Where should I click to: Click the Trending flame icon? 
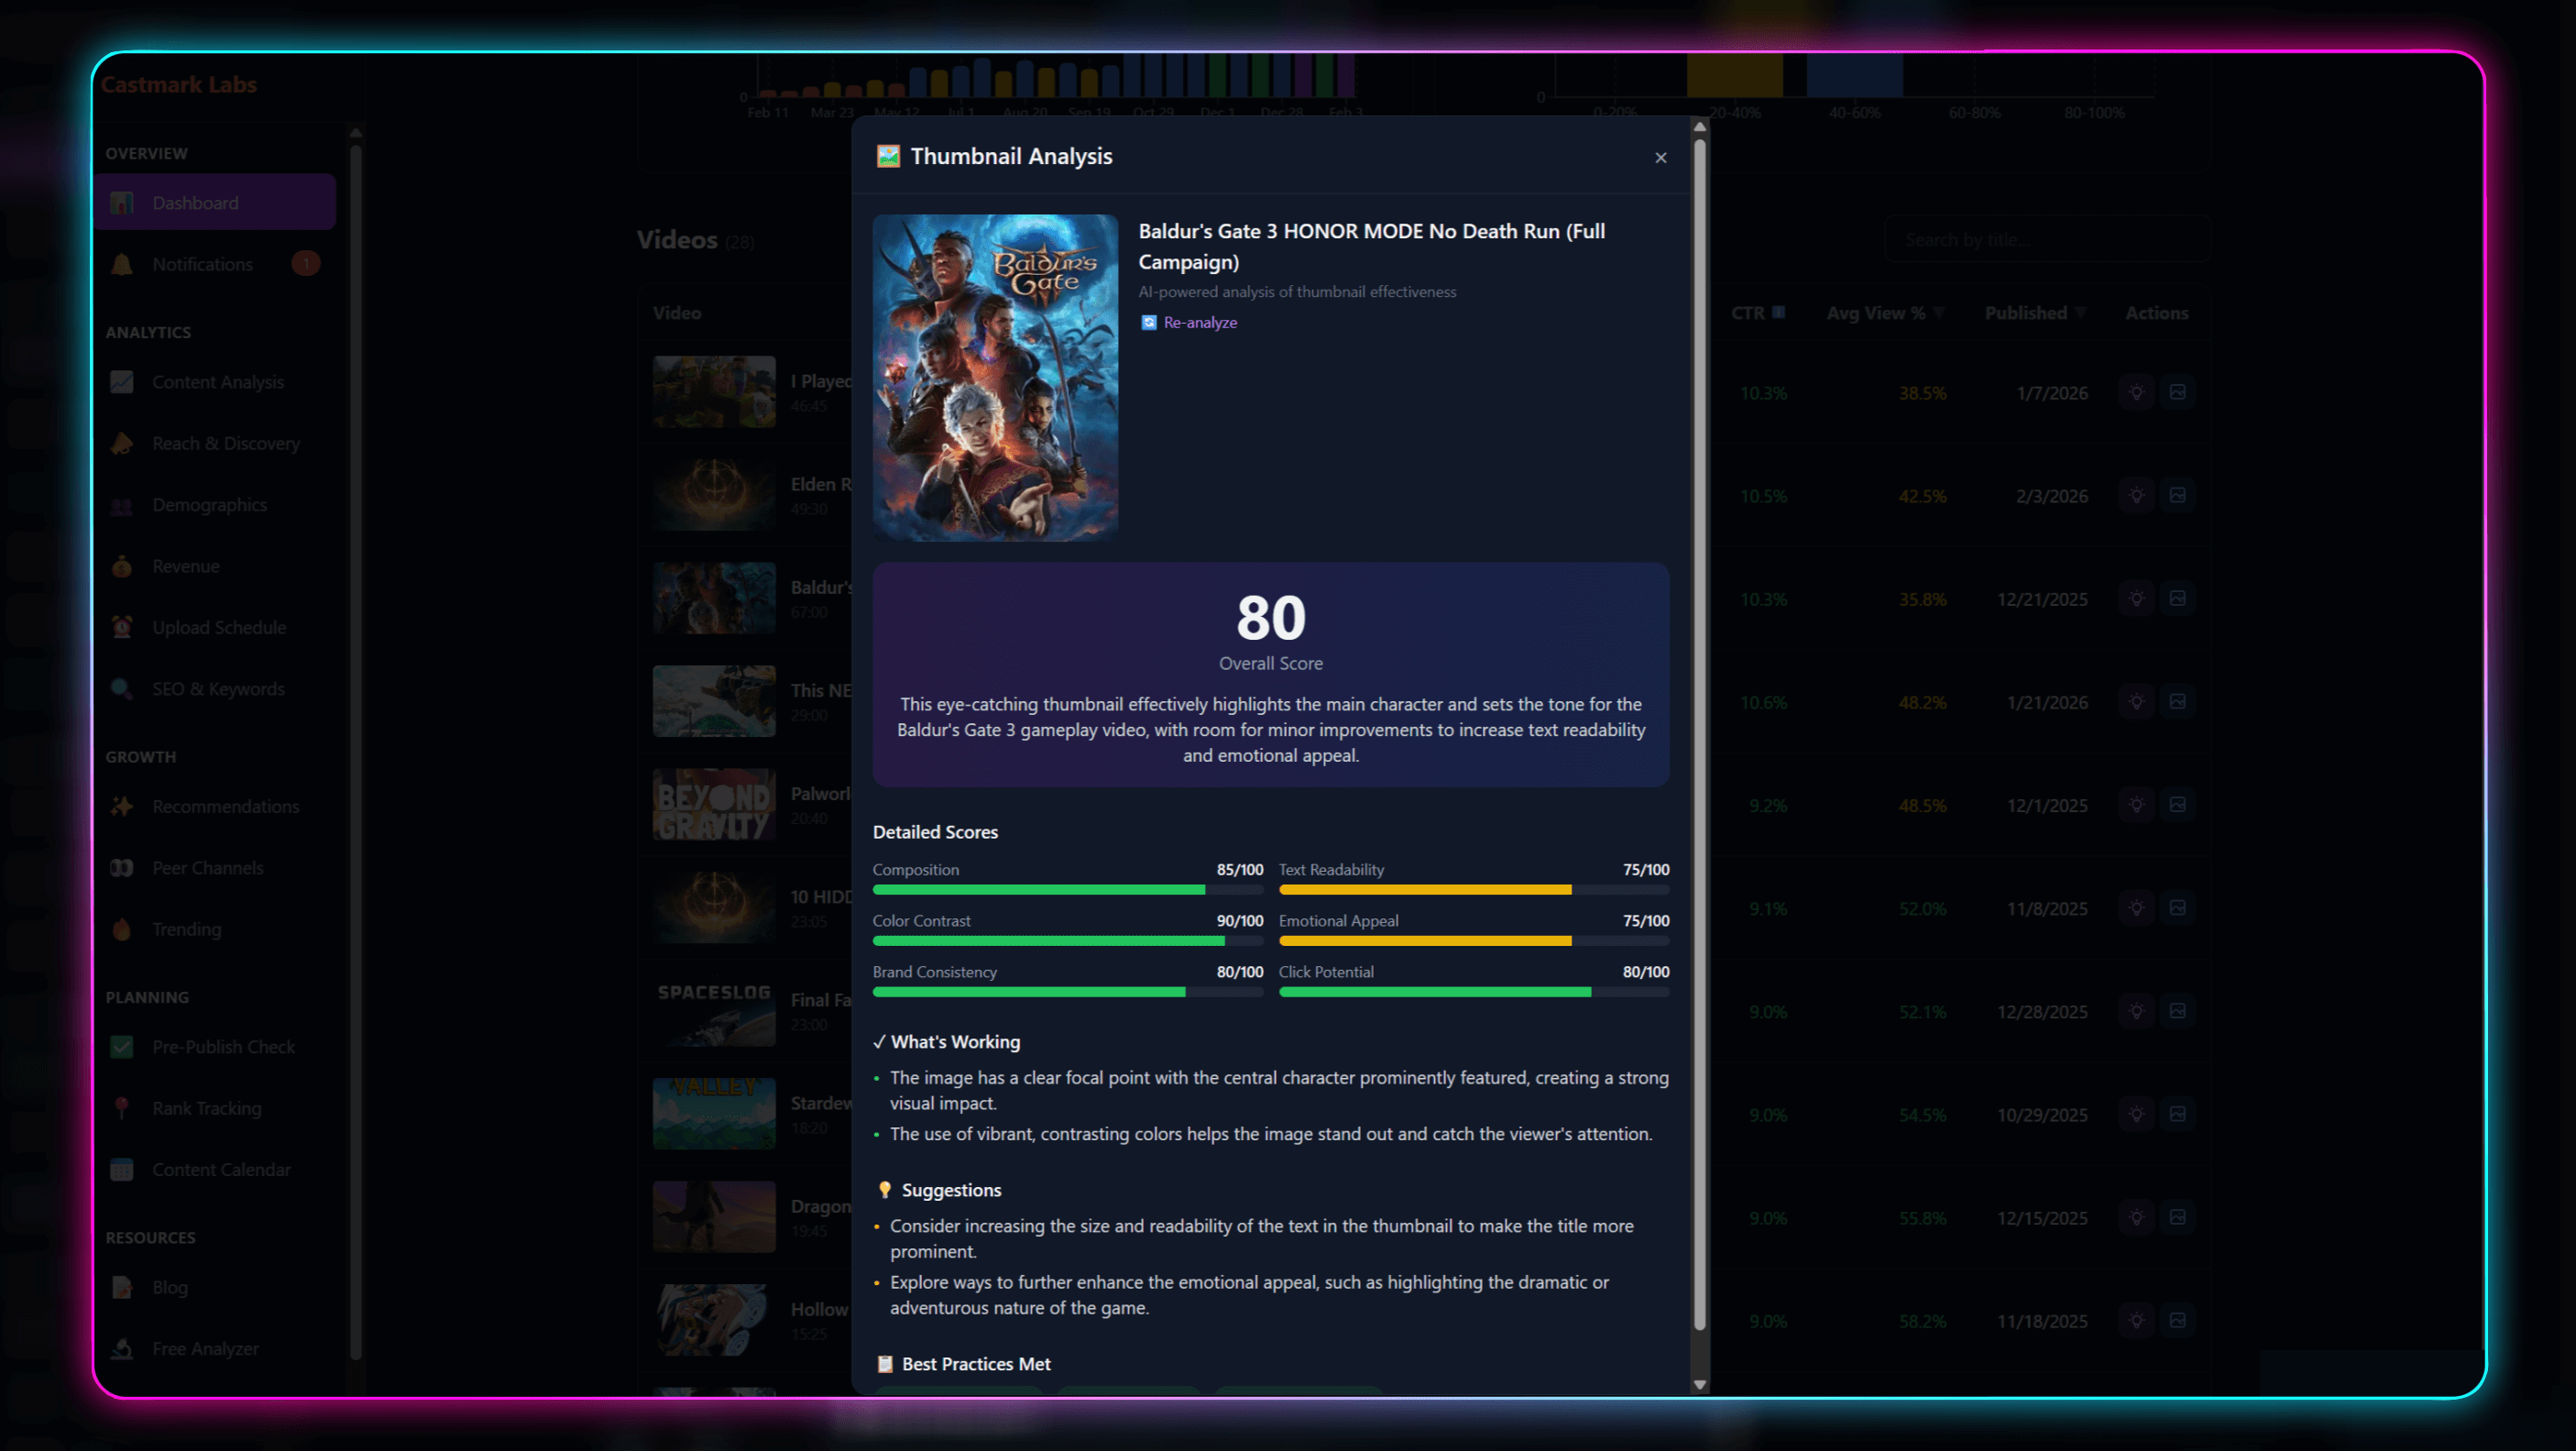pyautogui.click(x=122, y=929)
